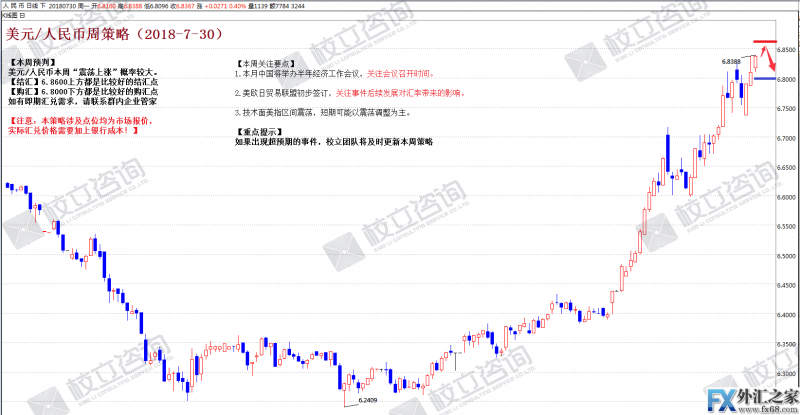Click the 【结汇】6.8600 recommendation line
The height and width of the screenshot is (415, 800).
point(83,82)
